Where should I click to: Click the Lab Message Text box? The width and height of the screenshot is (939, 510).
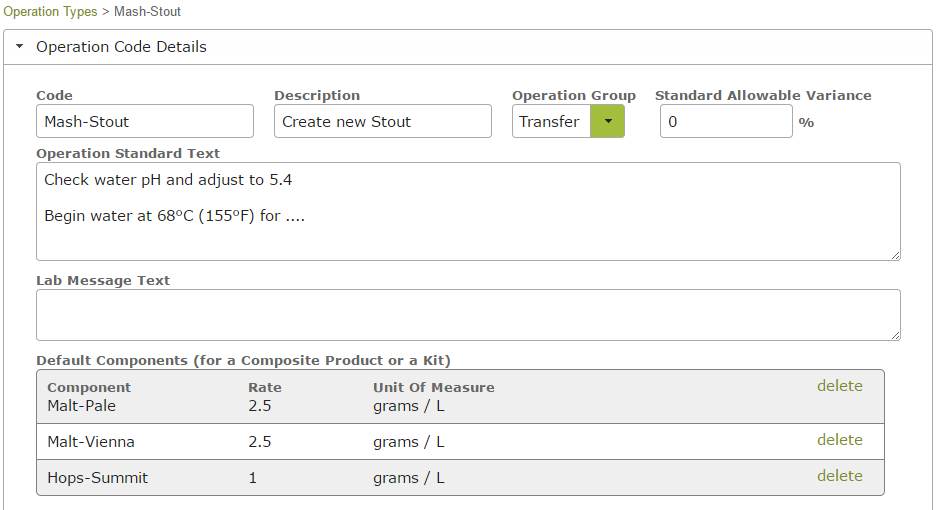point(468,315)
